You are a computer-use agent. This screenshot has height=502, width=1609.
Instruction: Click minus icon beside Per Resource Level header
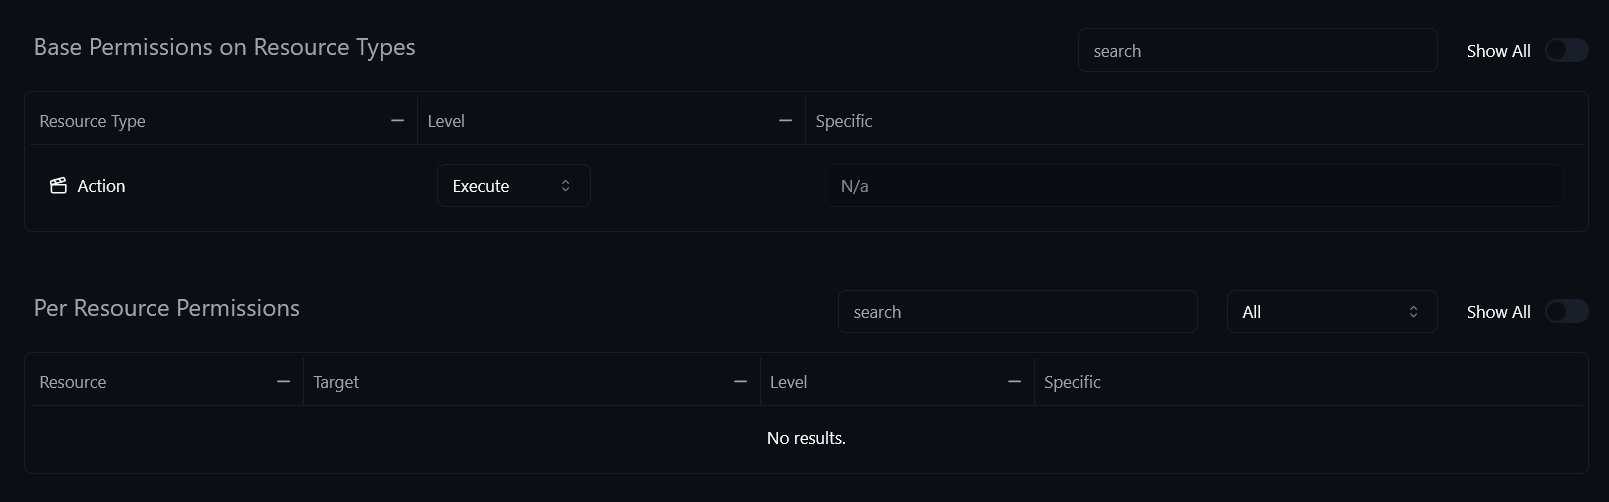(1014, 382)
